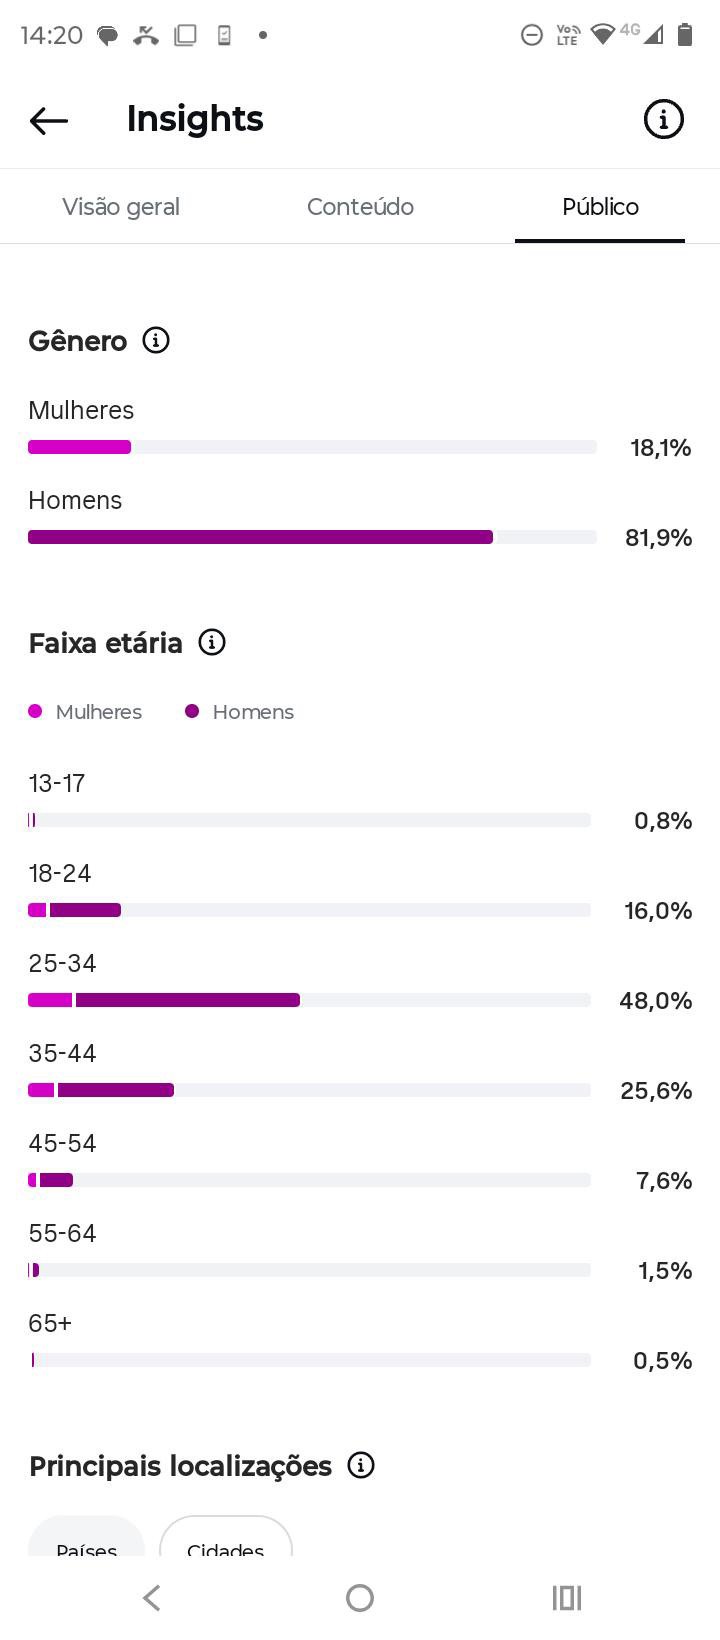720x1640 pixels.
Task: Select the Países location chip
Action: pos(87,1545)
